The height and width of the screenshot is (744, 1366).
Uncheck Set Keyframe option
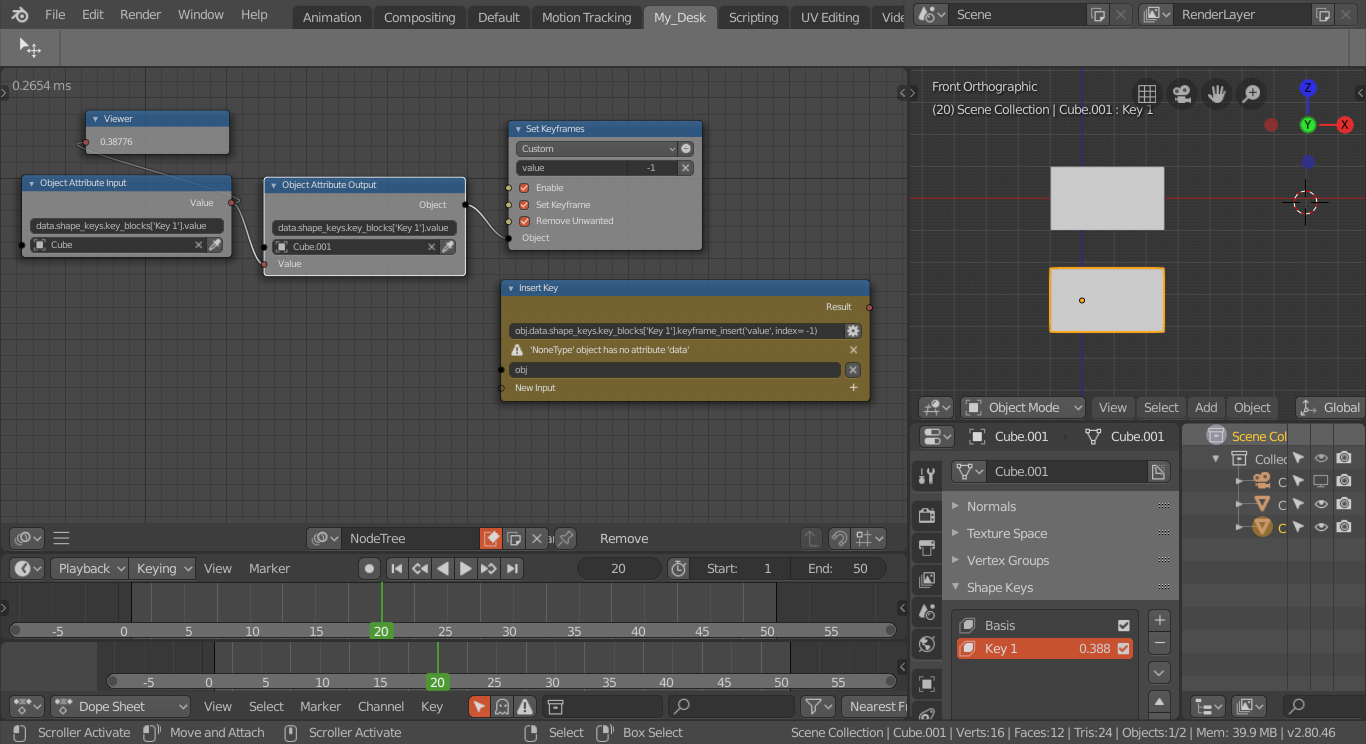pos(524,205)
